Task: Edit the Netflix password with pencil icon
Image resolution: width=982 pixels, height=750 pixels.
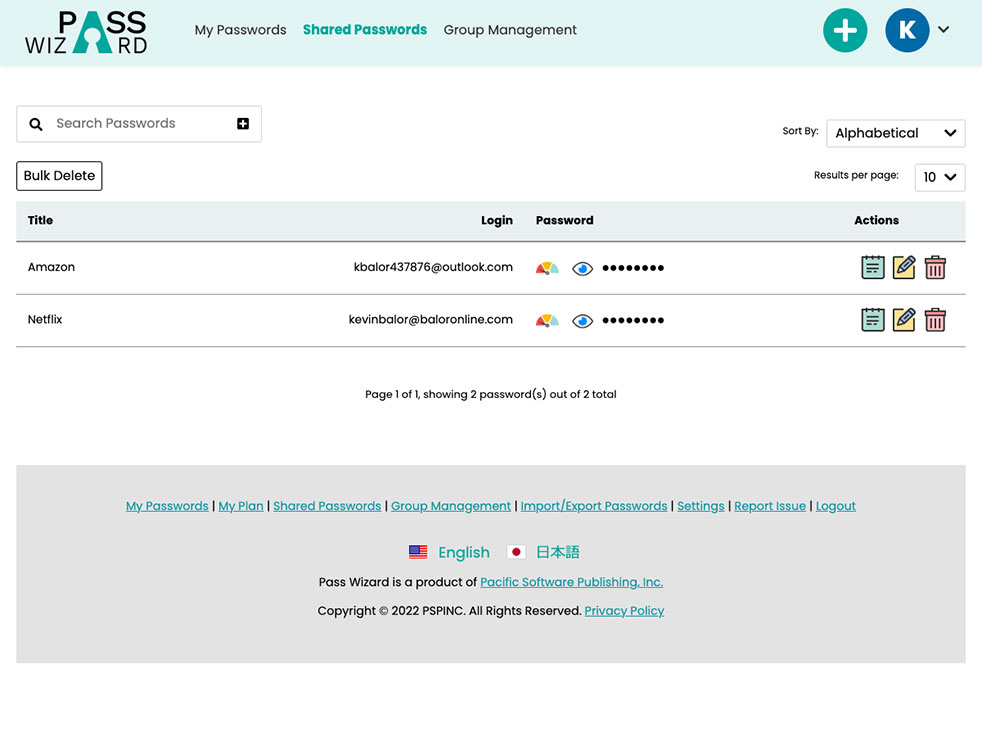Action: [x=904, y=320]
